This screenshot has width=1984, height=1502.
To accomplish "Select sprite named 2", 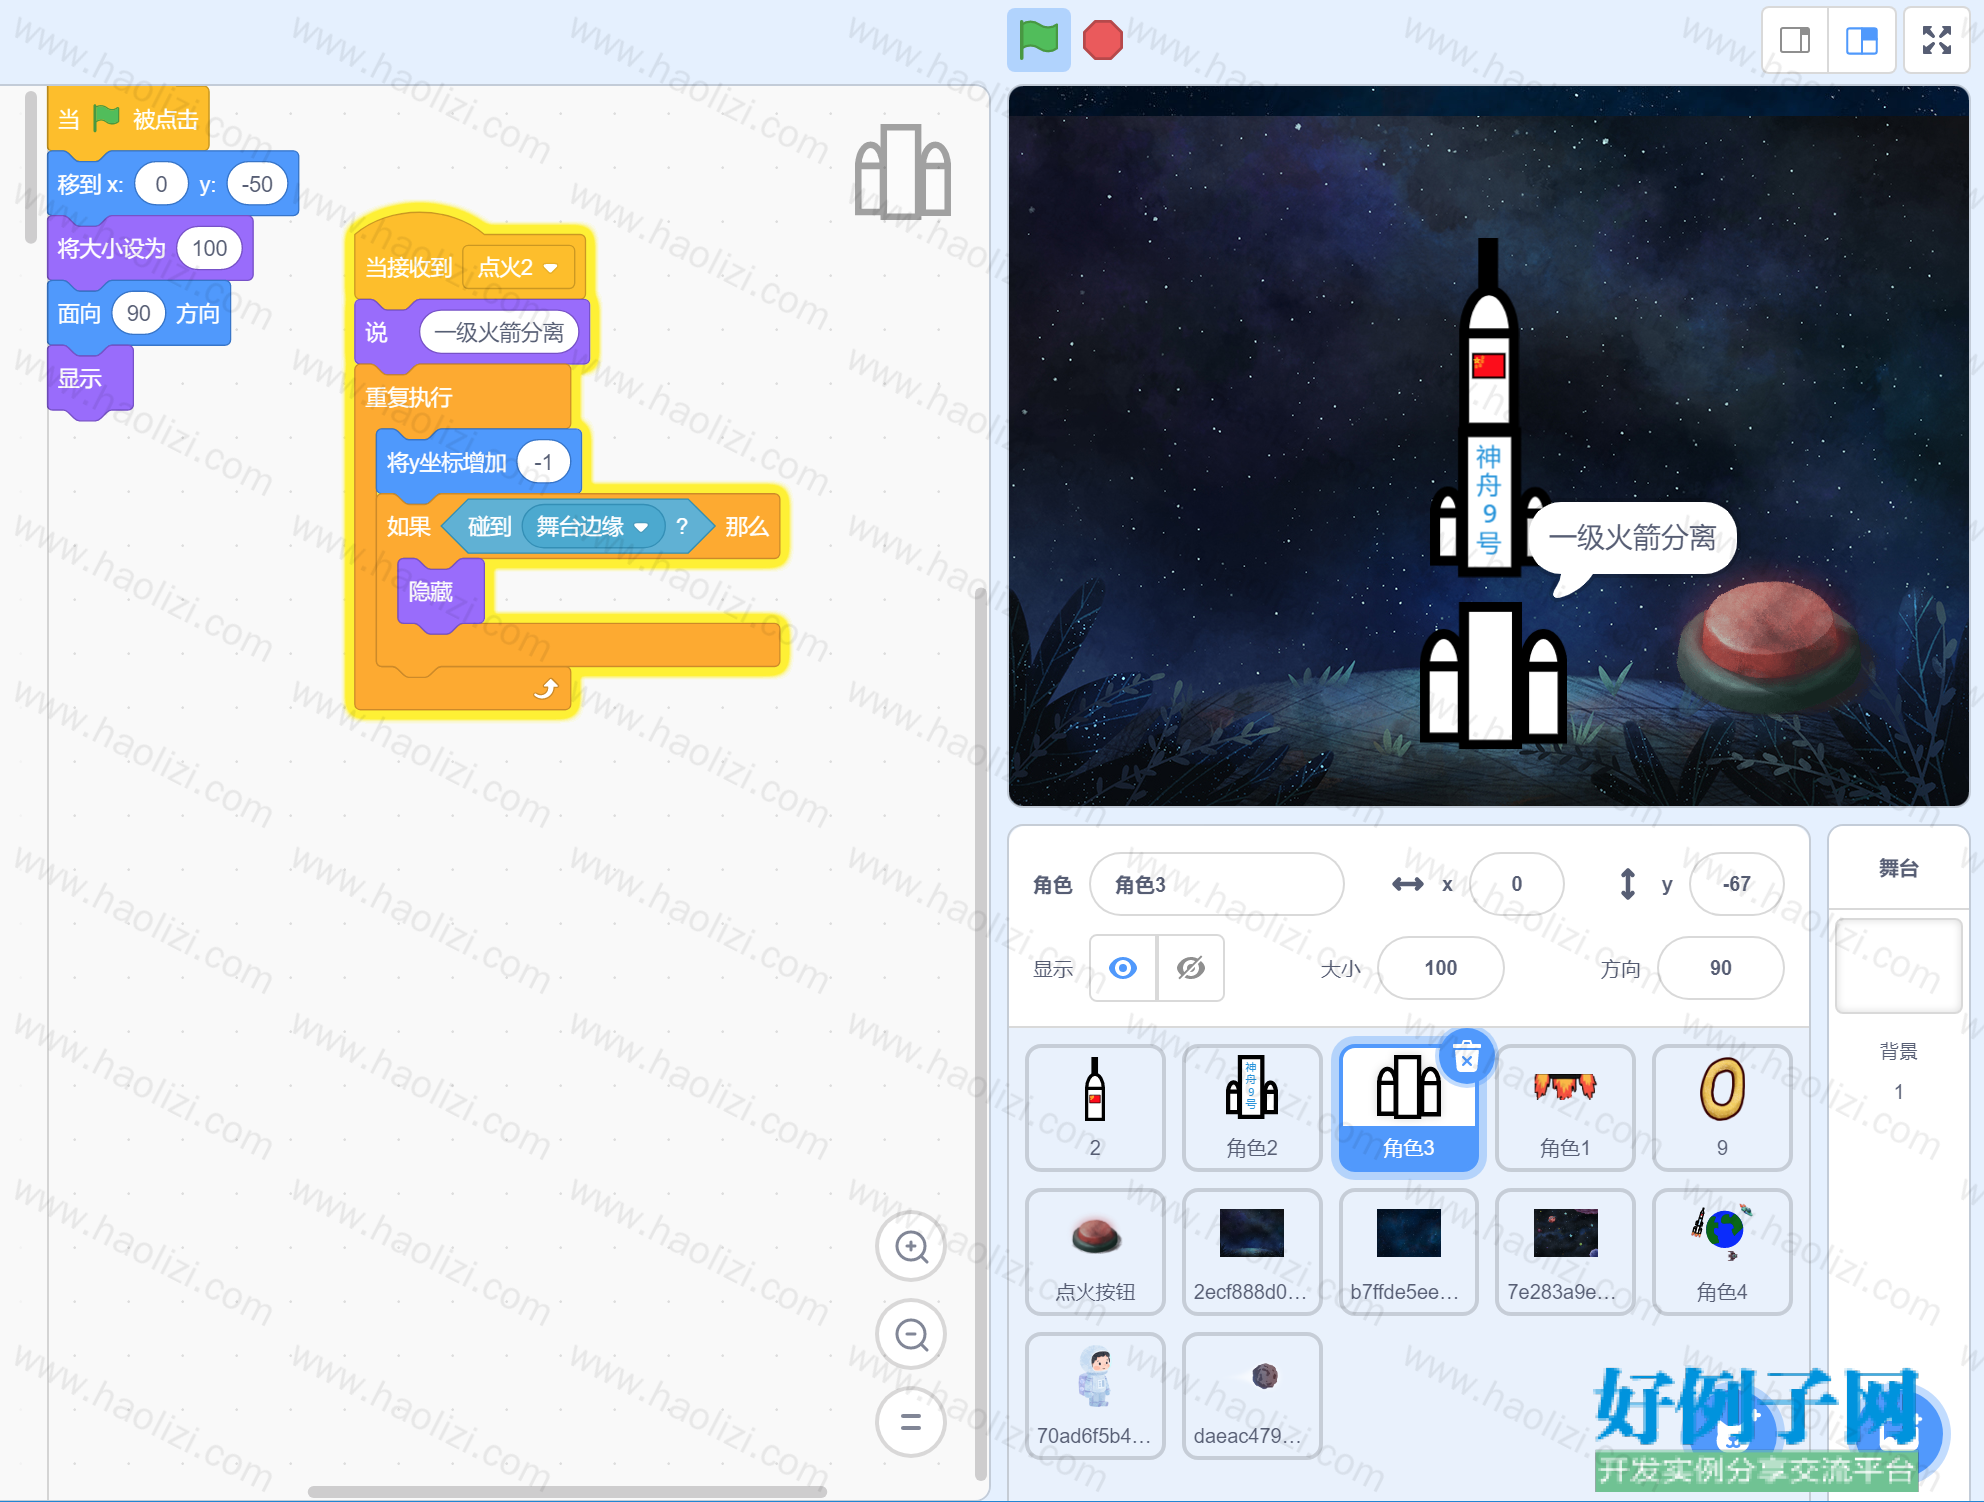I will 1095,1108.
